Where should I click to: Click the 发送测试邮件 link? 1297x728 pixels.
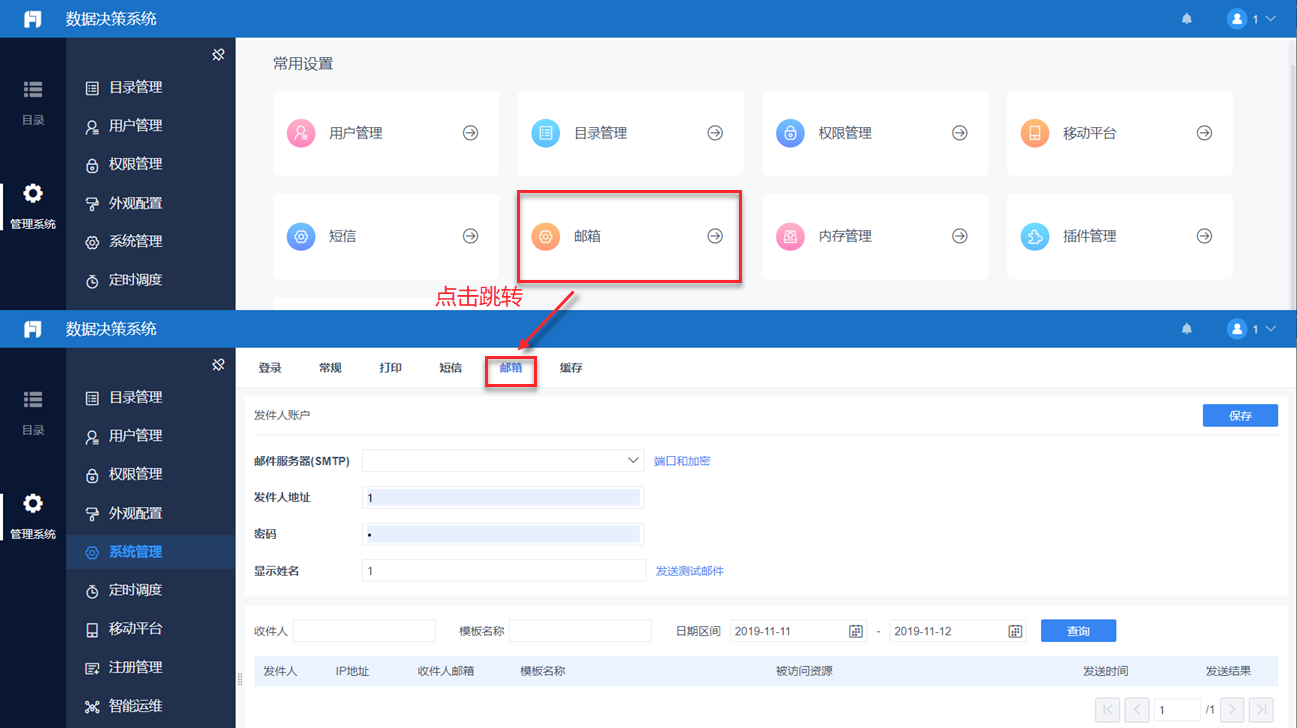pyautogui.click(x=690, y=571)
